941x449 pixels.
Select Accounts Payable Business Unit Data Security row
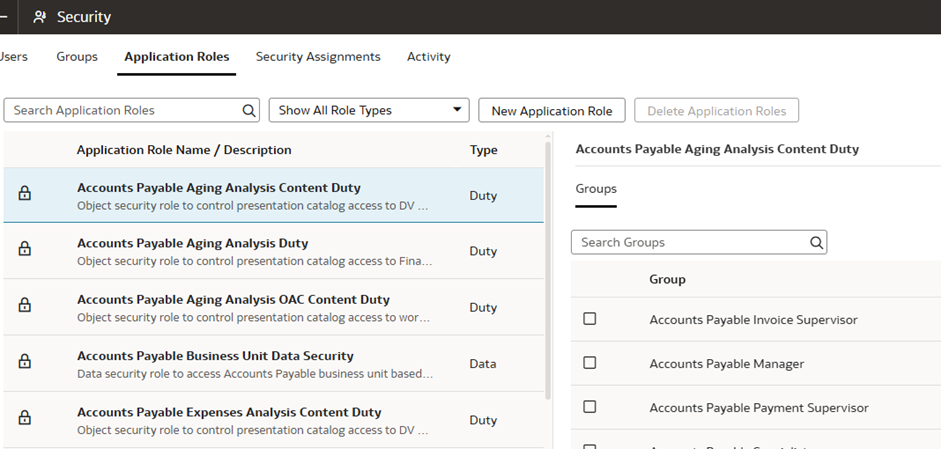[x=255, y=363]
